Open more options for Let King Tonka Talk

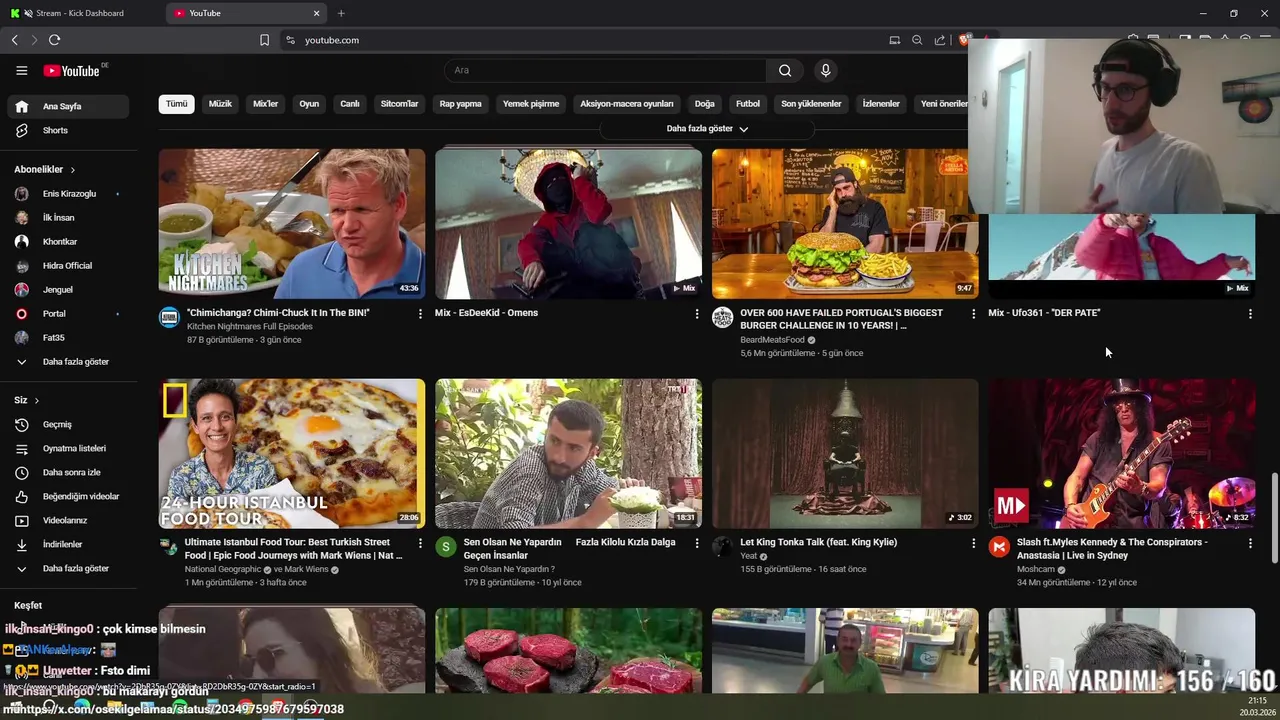tap(973, 543)
